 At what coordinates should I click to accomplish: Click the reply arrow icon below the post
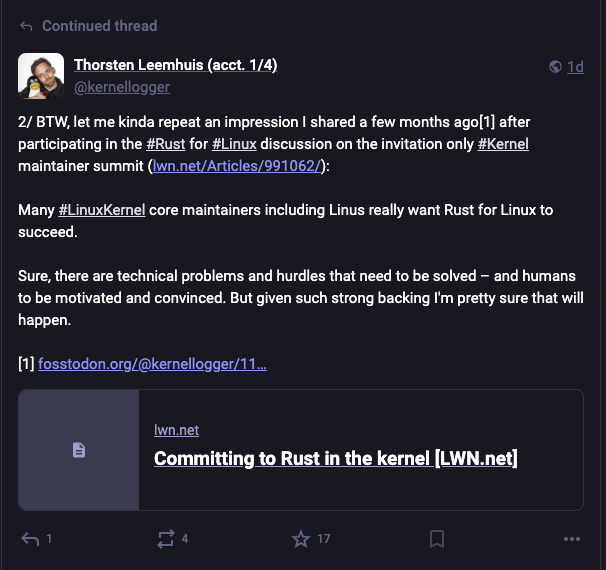[x=30, y=539]
